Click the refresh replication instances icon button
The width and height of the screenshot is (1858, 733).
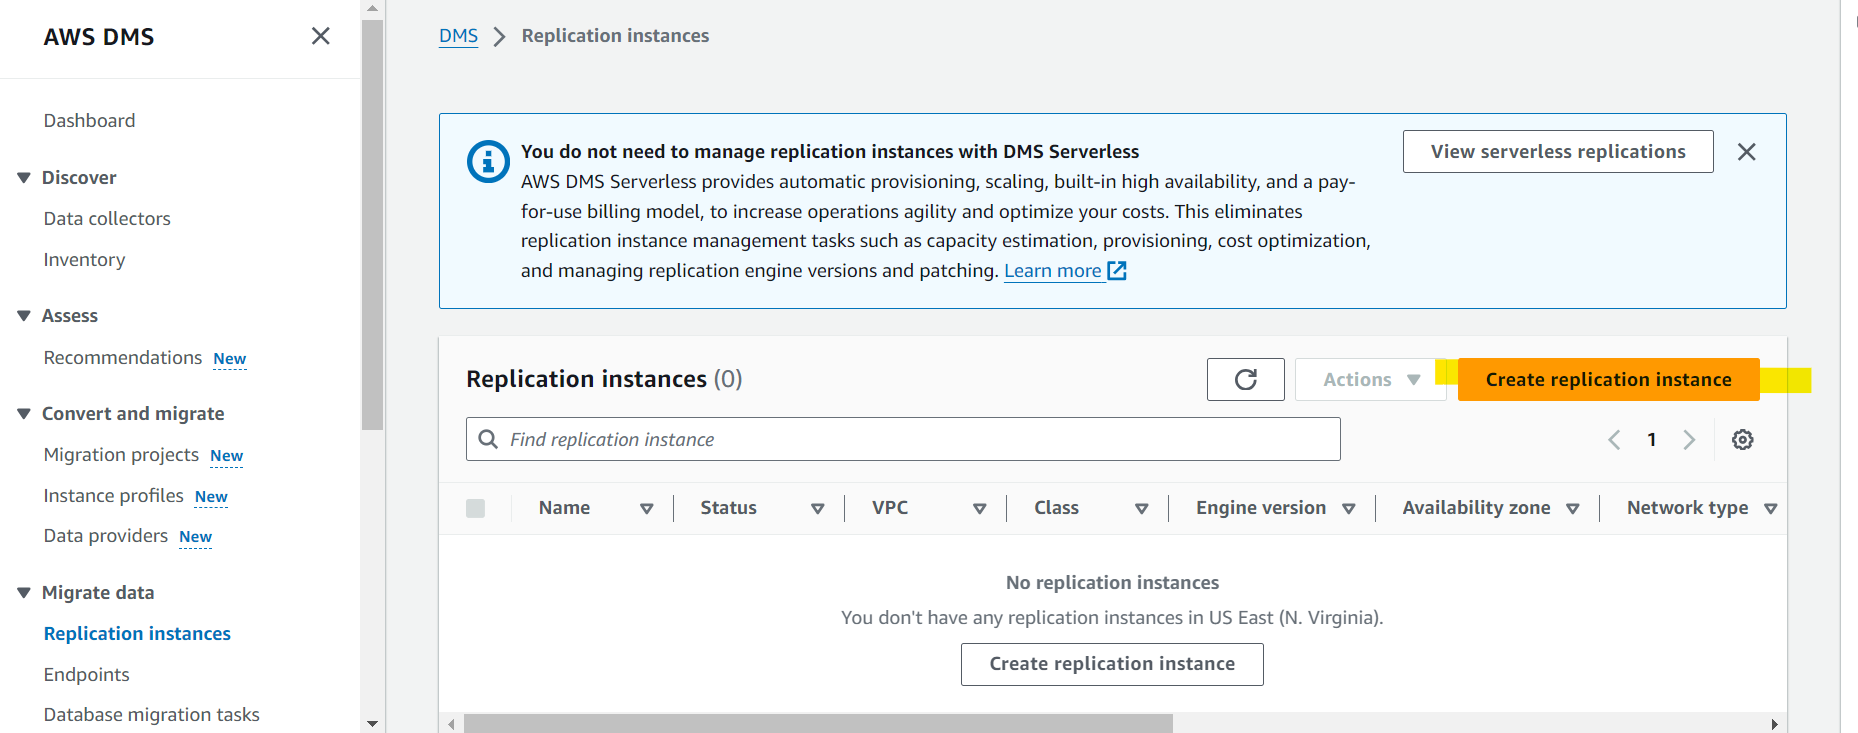1245,379
